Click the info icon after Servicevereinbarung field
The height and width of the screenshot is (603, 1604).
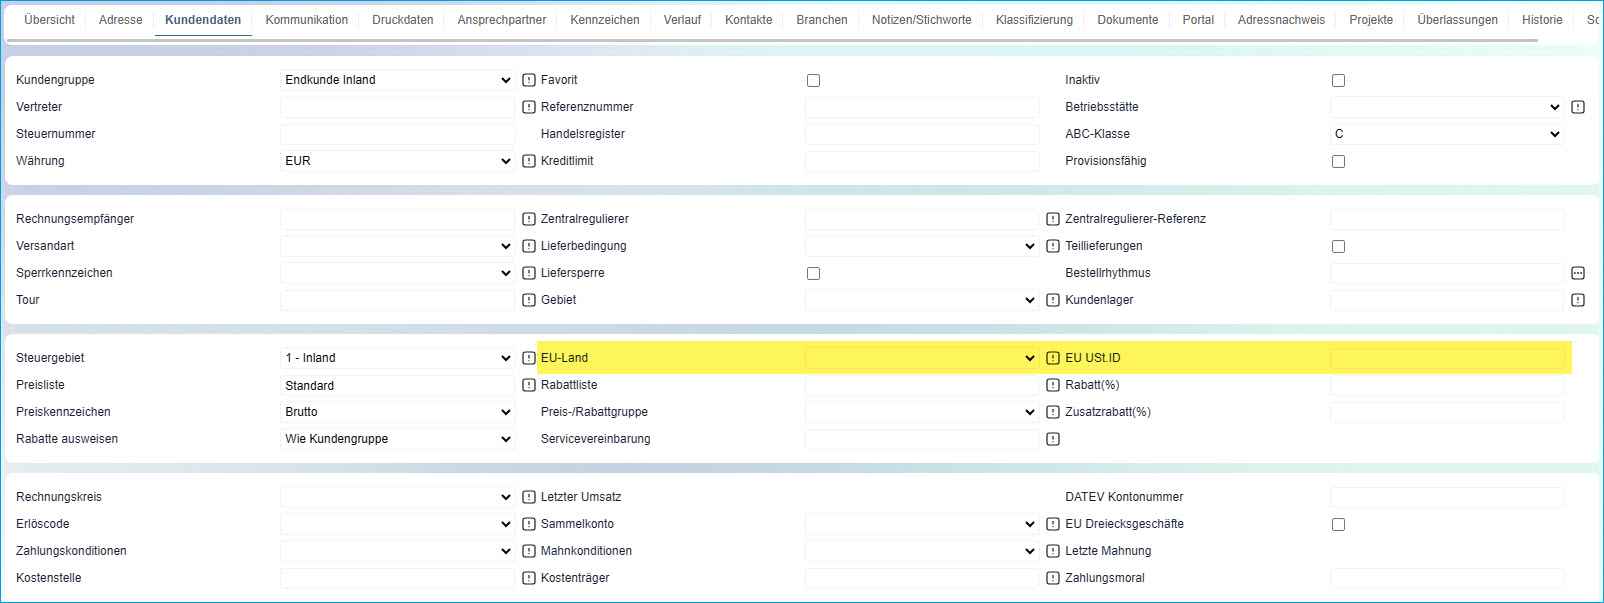tap(1053, 439)
